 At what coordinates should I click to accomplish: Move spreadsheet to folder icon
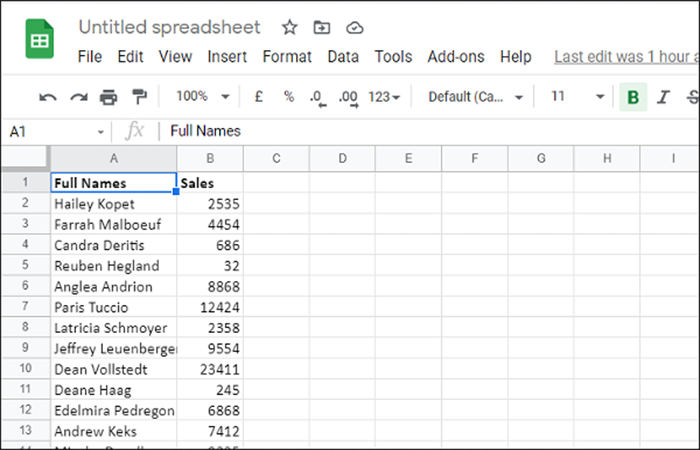(x=321, y=28)
